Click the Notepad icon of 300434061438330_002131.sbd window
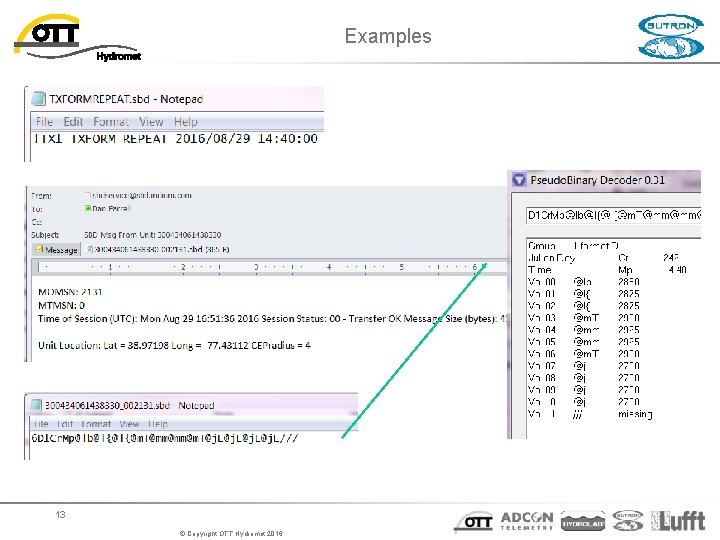Viewport: 720px width, 540px height. [x=36, y=405]
